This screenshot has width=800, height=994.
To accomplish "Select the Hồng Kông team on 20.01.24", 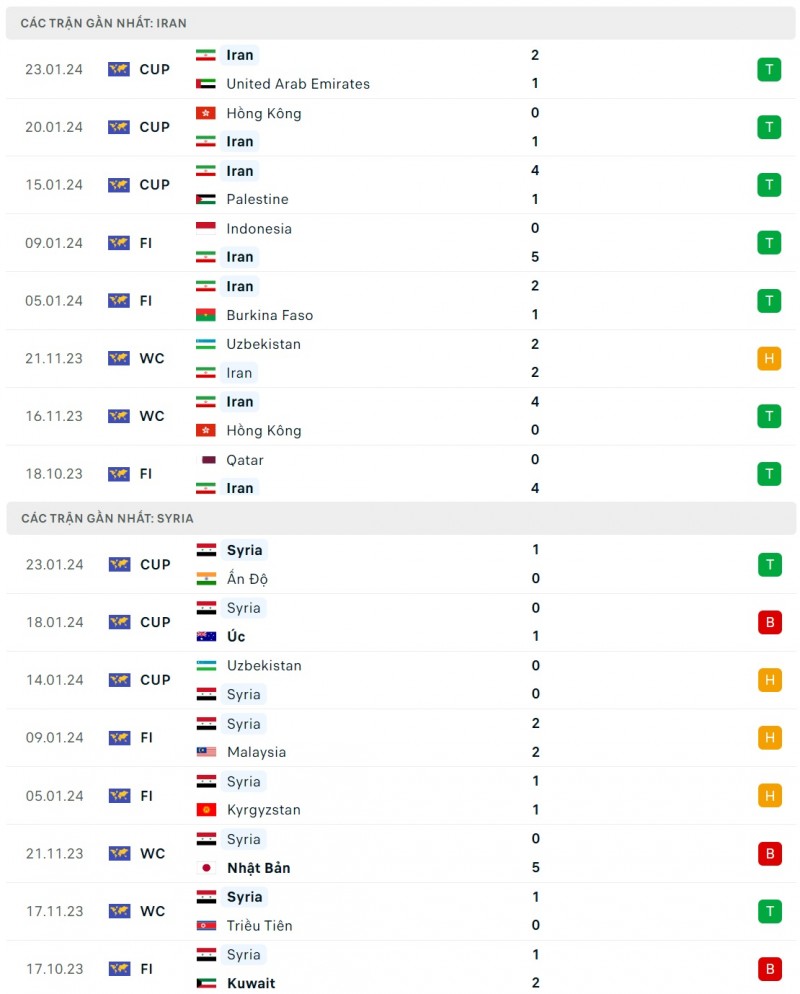I will pyautogui.click(x=263, y=113).
